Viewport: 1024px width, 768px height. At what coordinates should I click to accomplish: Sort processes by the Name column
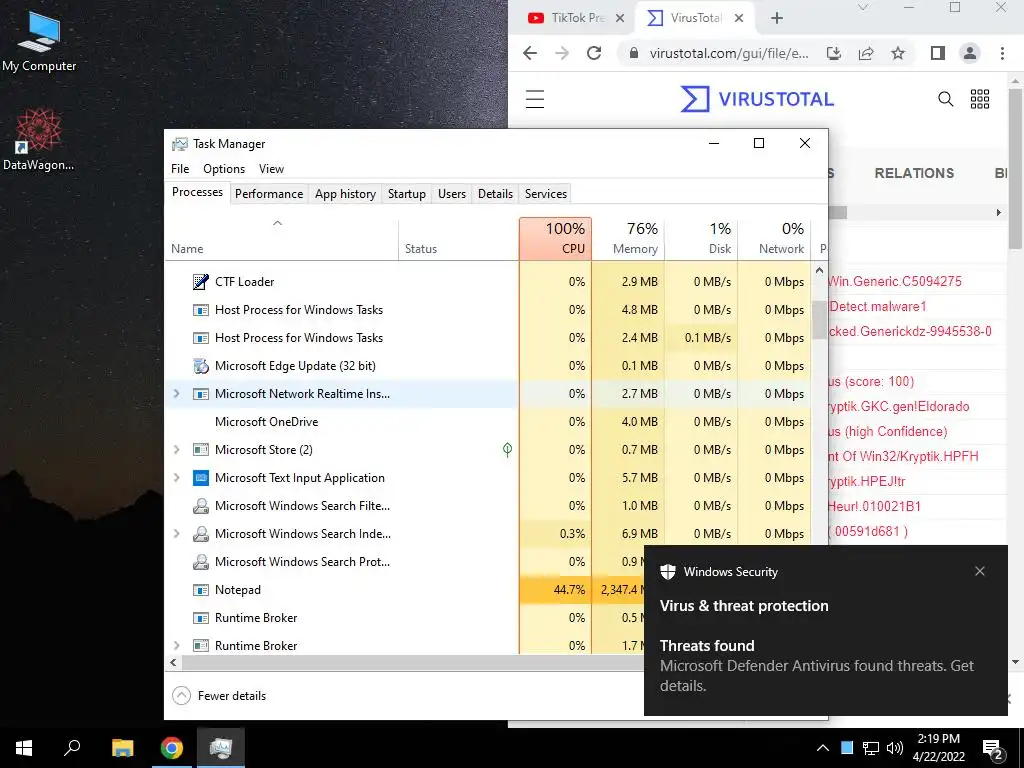(x=281, y=238)
